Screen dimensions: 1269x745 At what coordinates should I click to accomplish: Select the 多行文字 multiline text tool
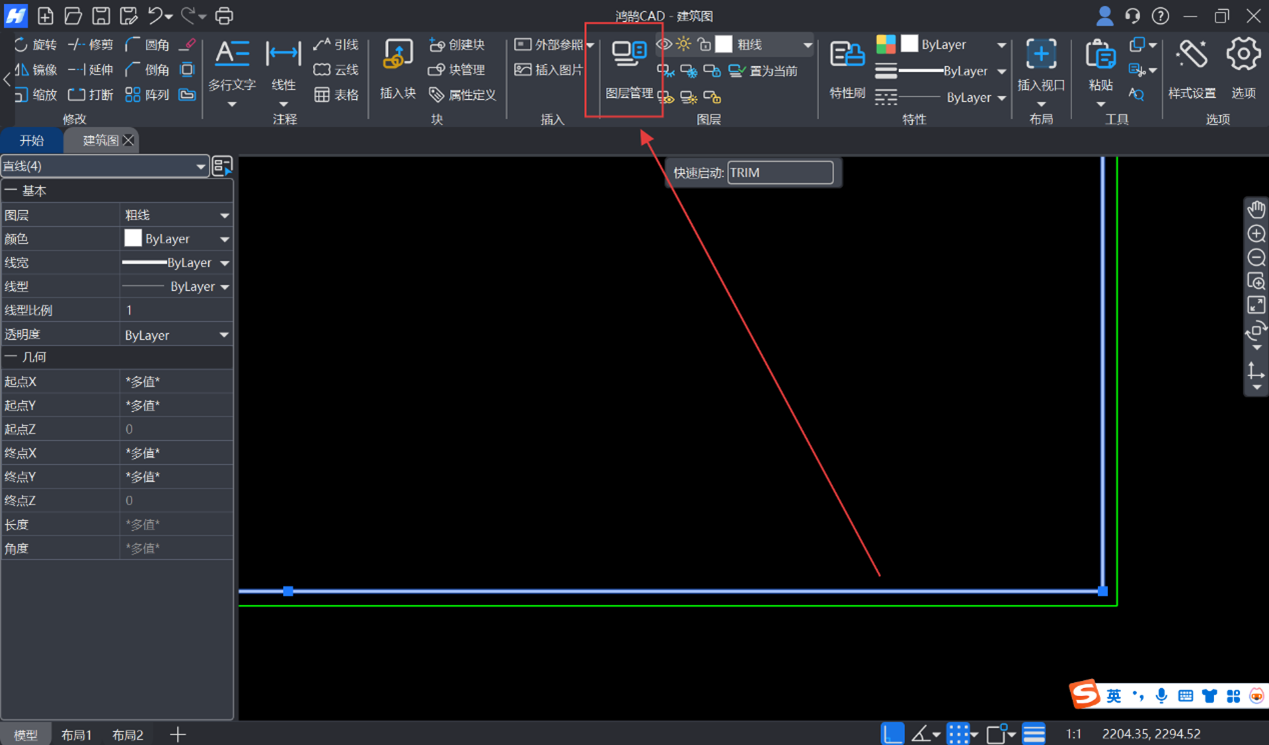pos(232,66)
